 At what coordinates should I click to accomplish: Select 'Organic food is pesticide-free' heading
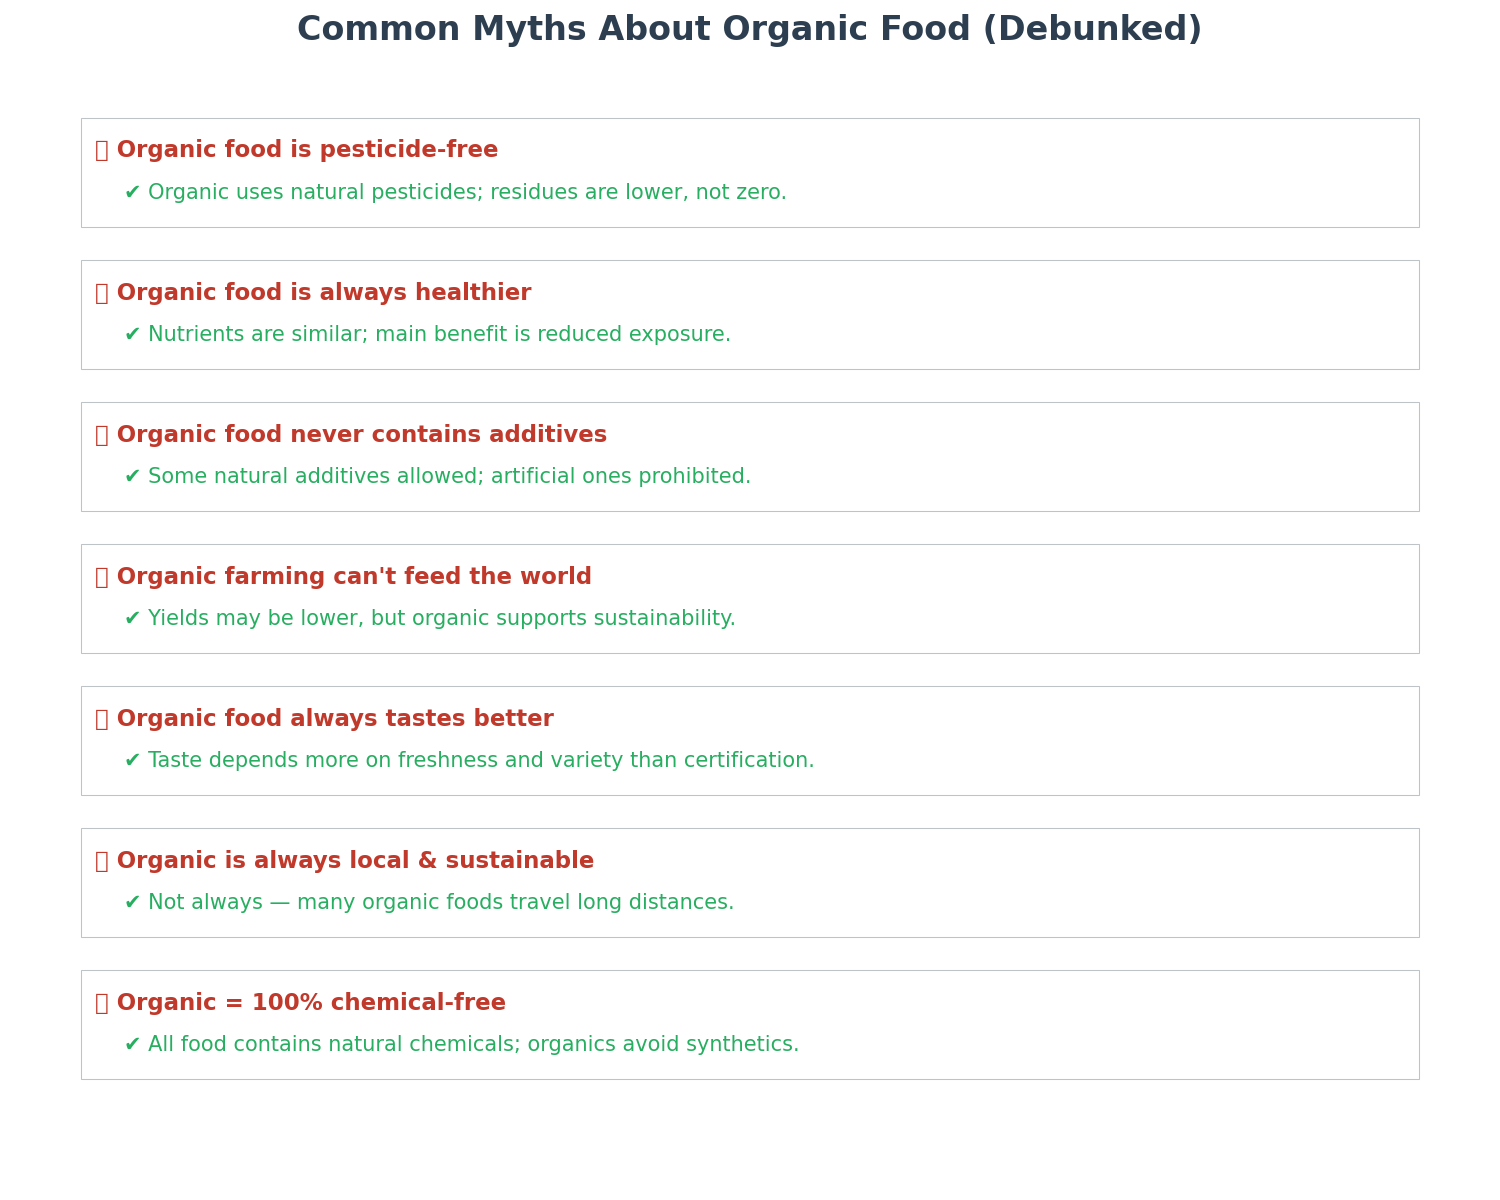pyautogui.click(x=307, y=151)
